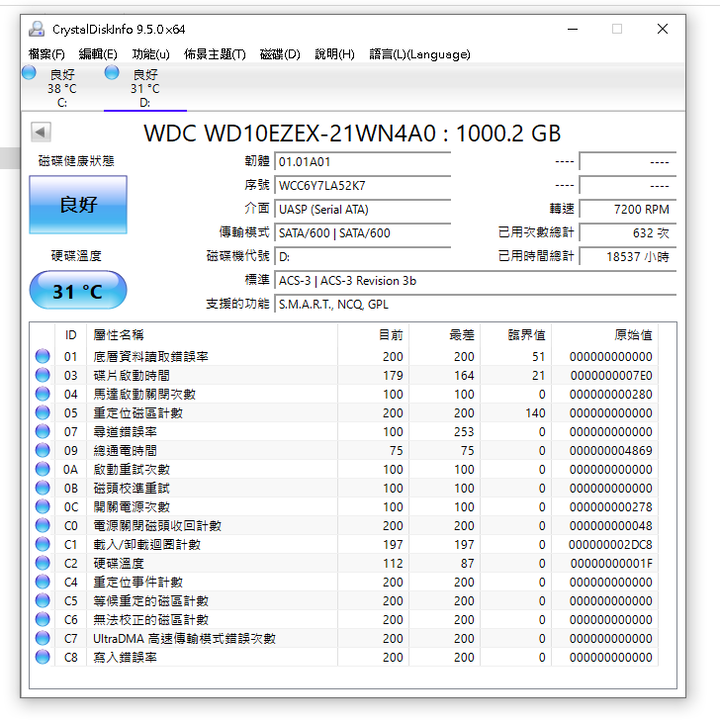Viewport: 720px width, 722px height.
Task: Click status orb for ID C7 UltraDMA row
Action: (x=42, y=638)
